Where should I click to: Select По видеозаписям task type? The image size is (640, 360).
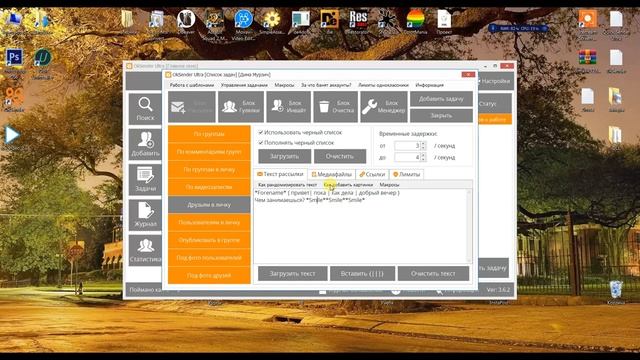(x=209, y=187)
